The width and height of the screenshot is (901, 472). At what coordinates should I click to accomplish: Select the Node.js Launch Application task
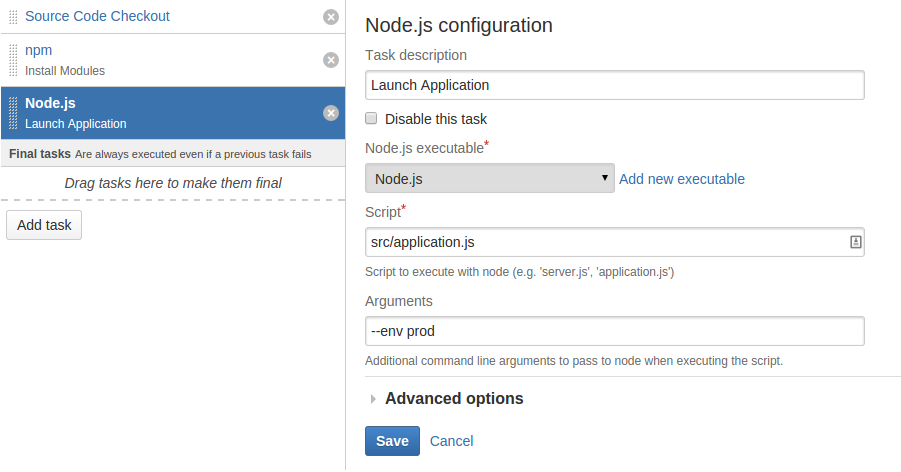coord(173,113)
